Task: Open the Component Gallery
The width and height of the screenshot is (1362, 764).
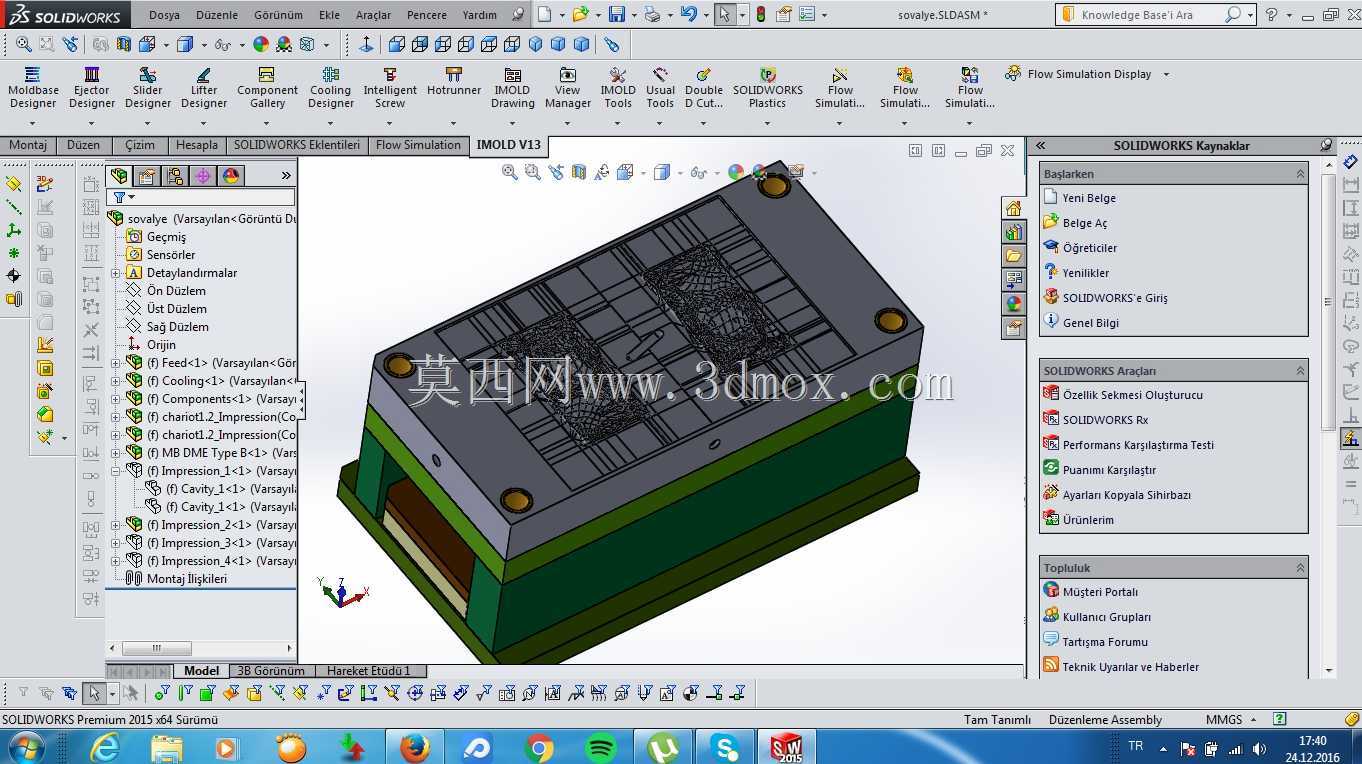Action: click(x=267, y=88)
